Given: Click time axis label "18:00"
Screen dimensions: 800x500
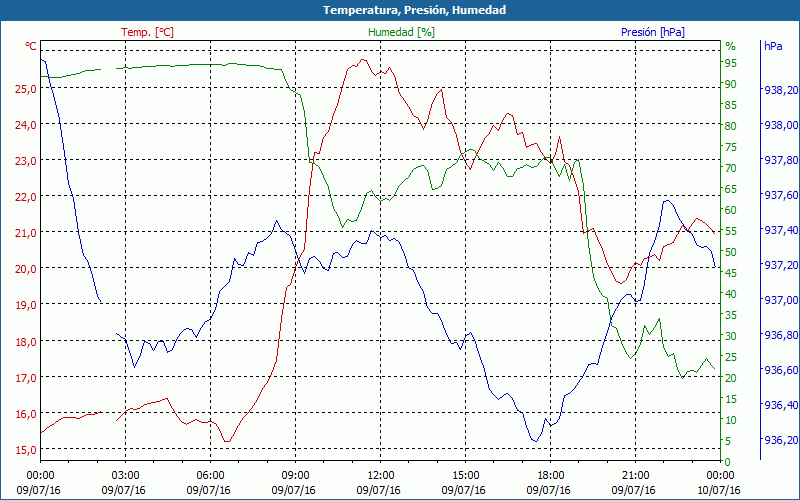Looking at the screenshot, I should [551, 476].
